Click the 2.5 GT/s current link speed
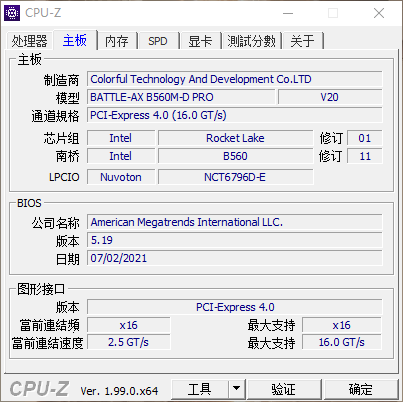 [x=129, y=342]
